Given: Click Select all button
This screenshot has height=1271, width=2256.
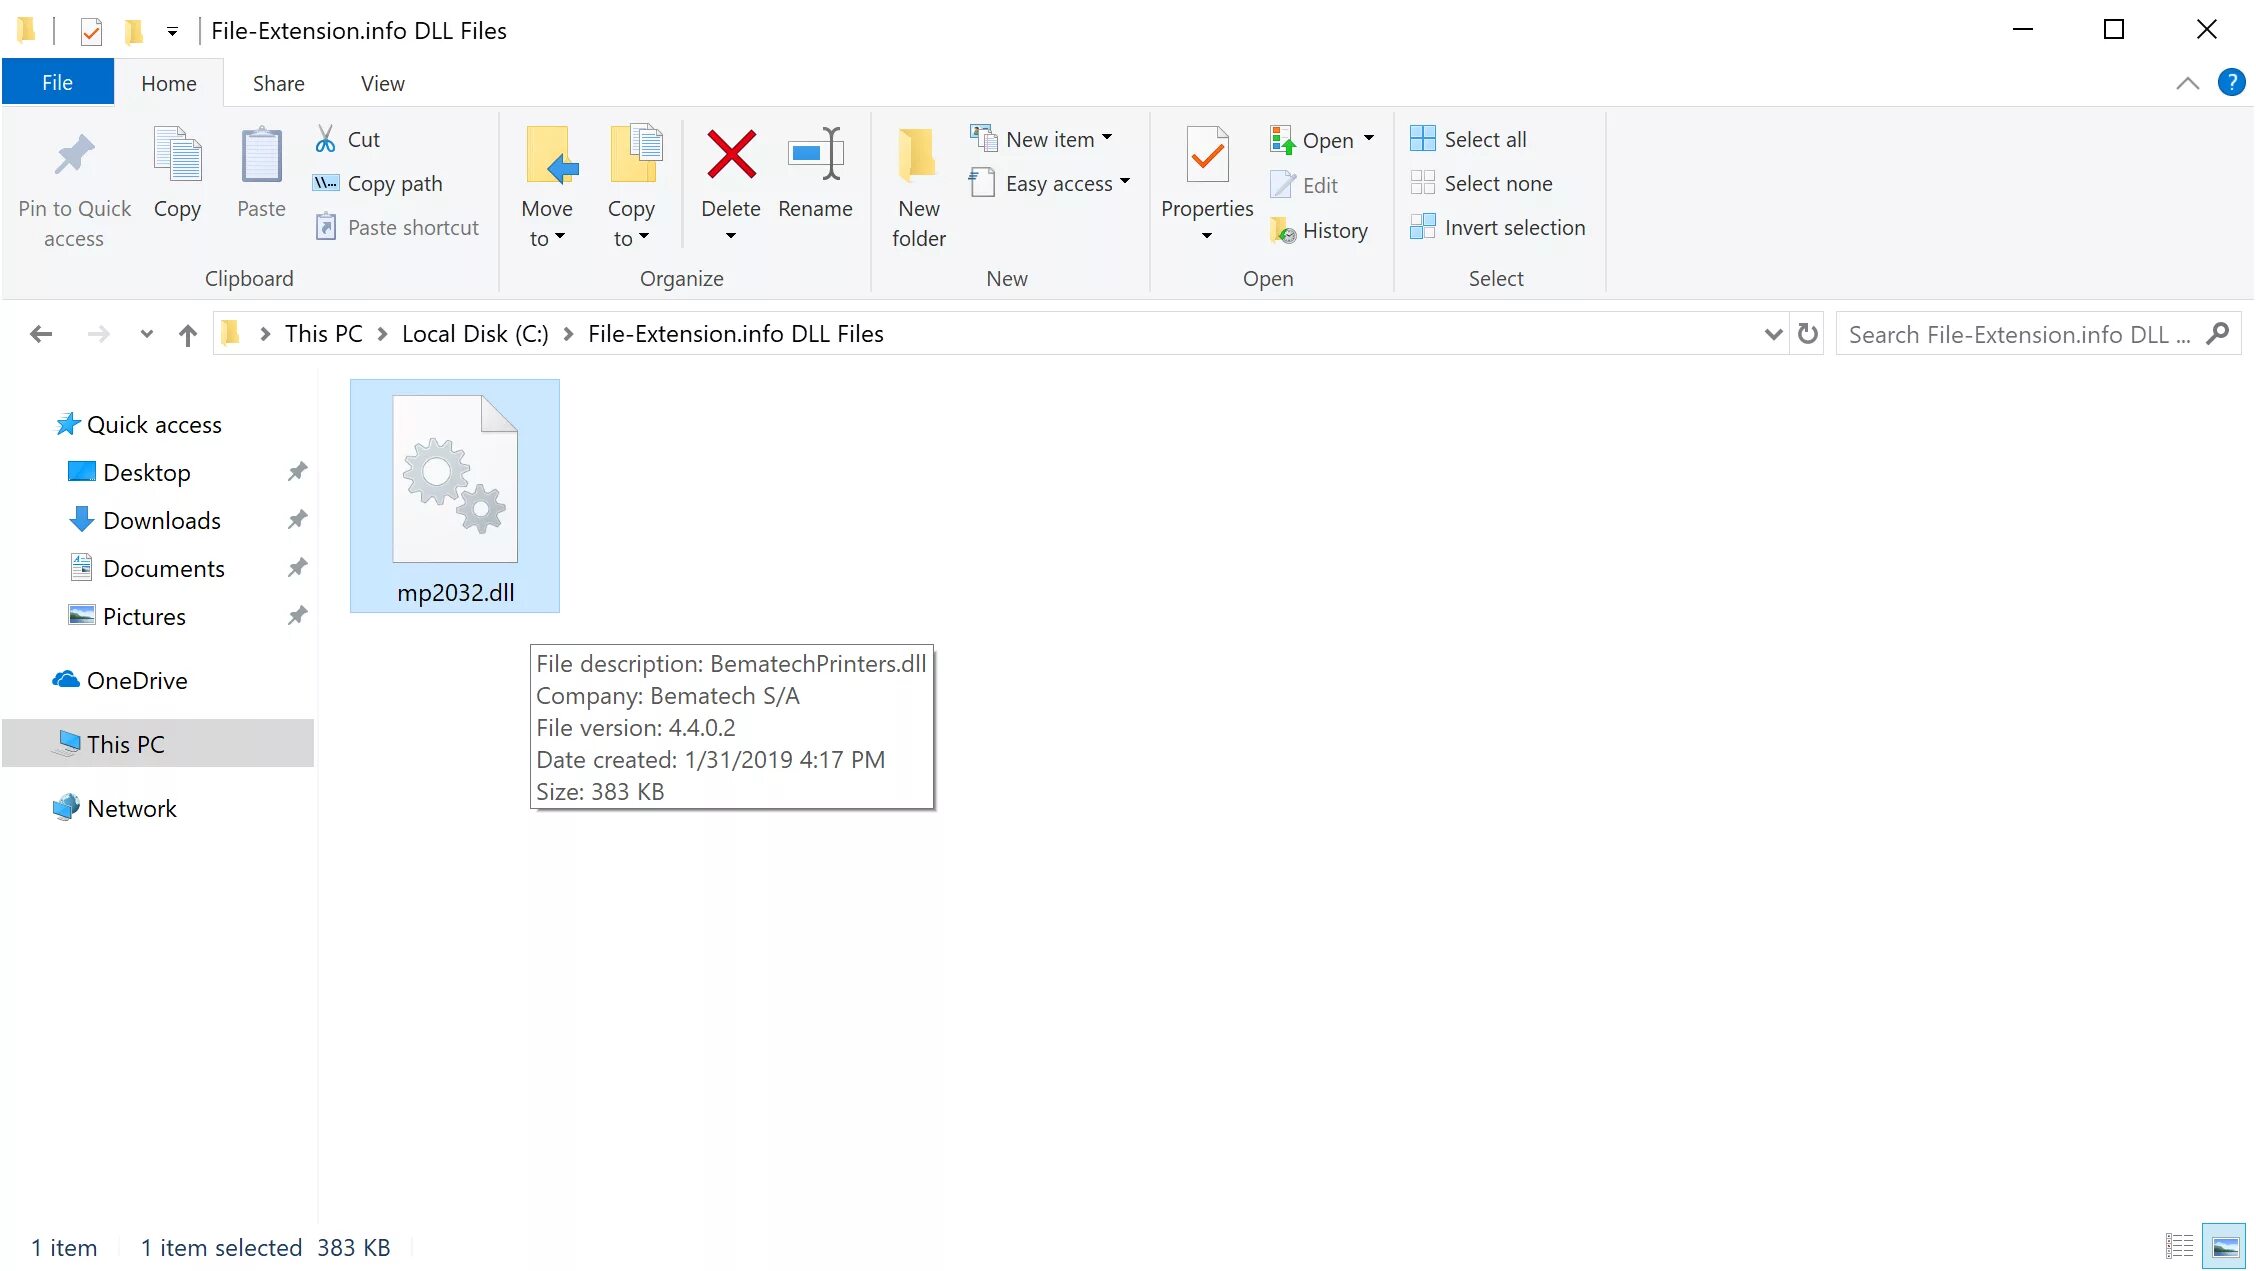Looking at the screenshot, I should pyautogui.click(x=1468, y=139).
